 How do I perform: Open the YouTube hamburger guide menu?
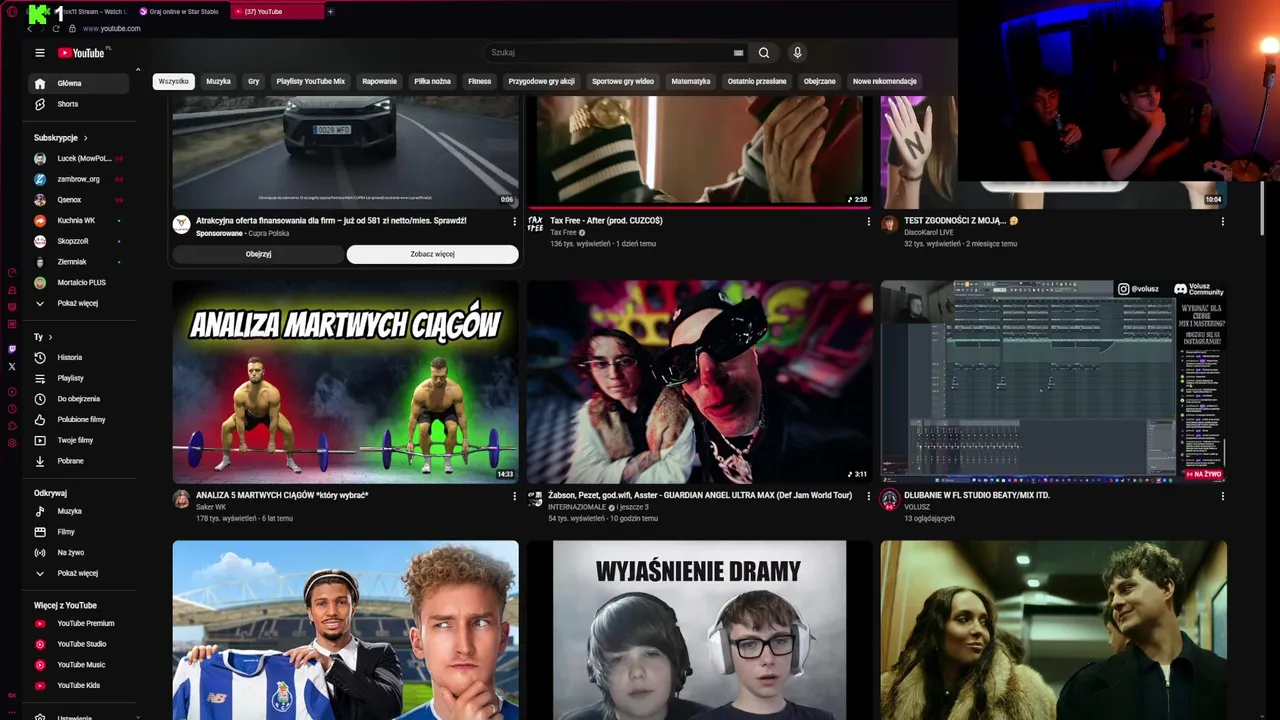click(40, 53)
